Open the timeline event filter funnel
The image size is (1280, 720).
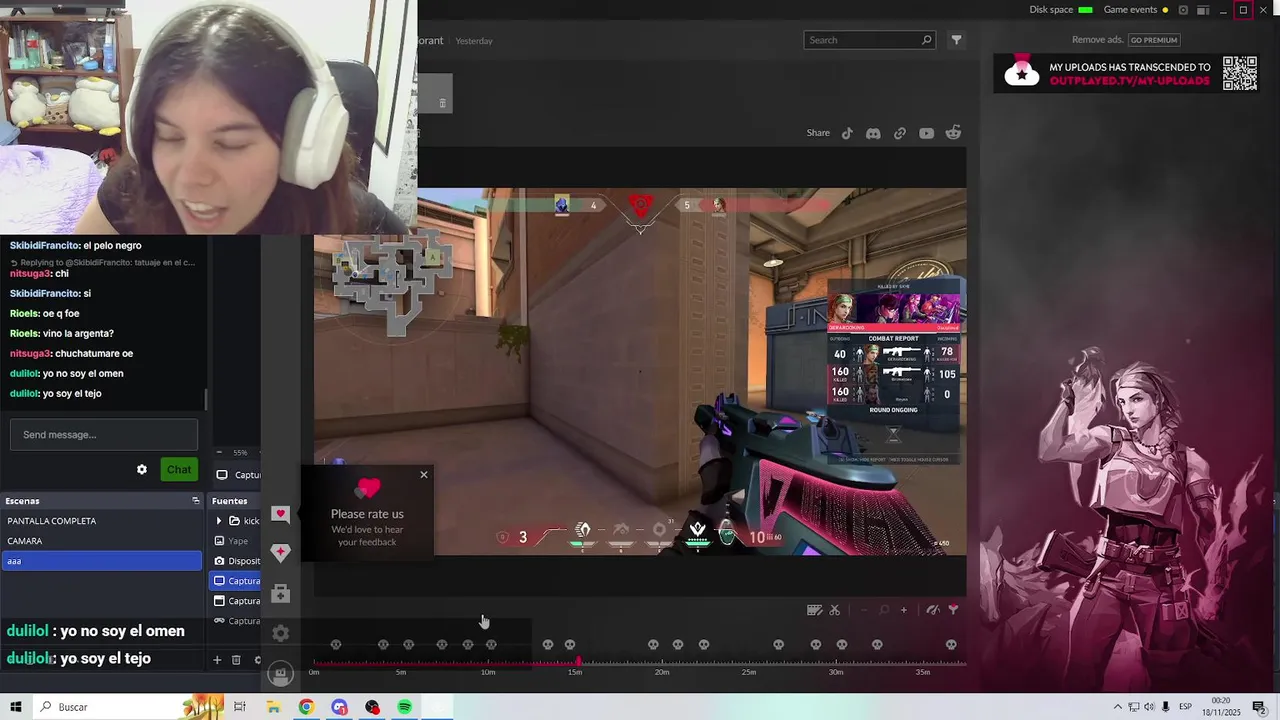click(x=953, y=610)
